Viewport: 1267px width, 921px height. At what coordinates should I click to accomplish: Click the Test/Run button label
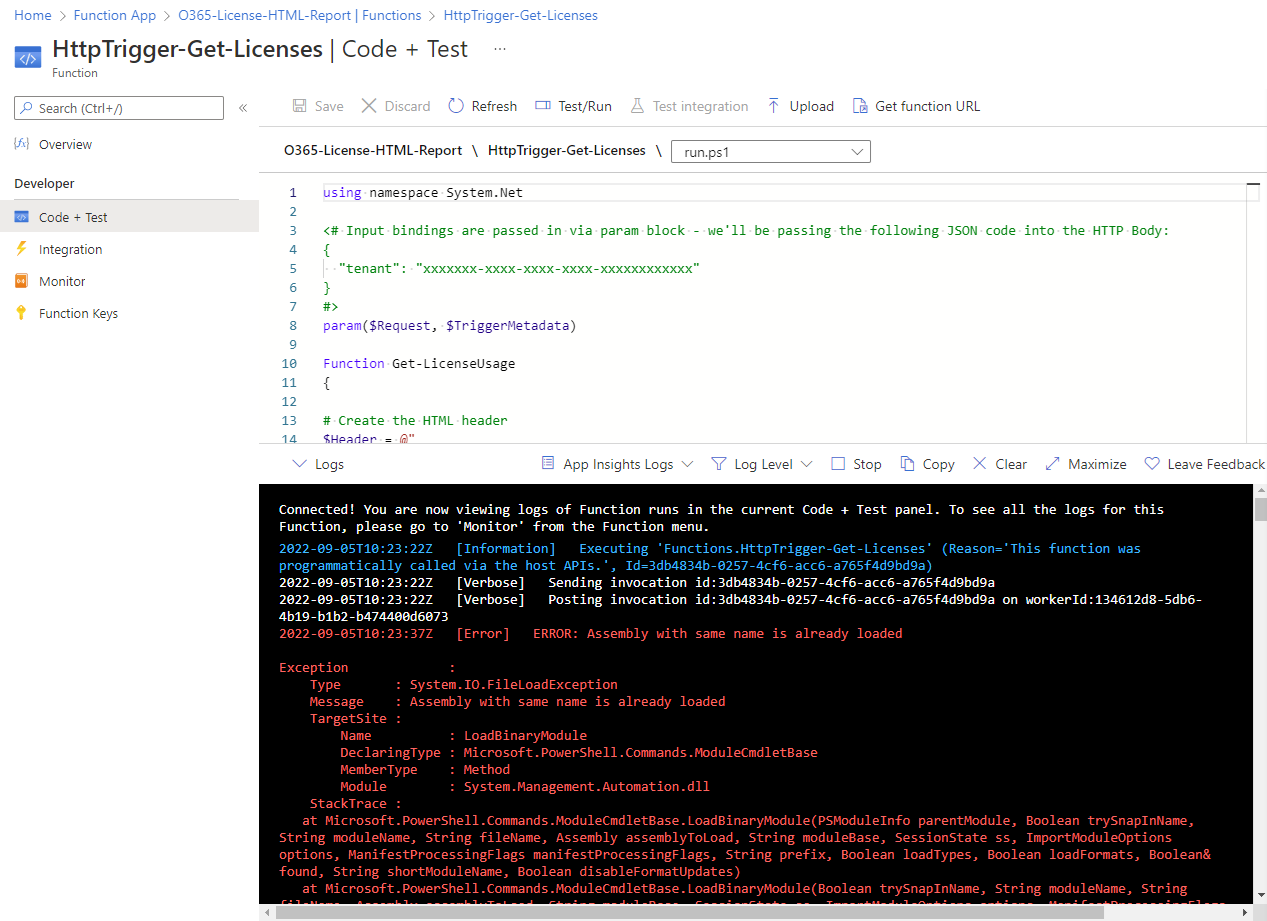585,106
